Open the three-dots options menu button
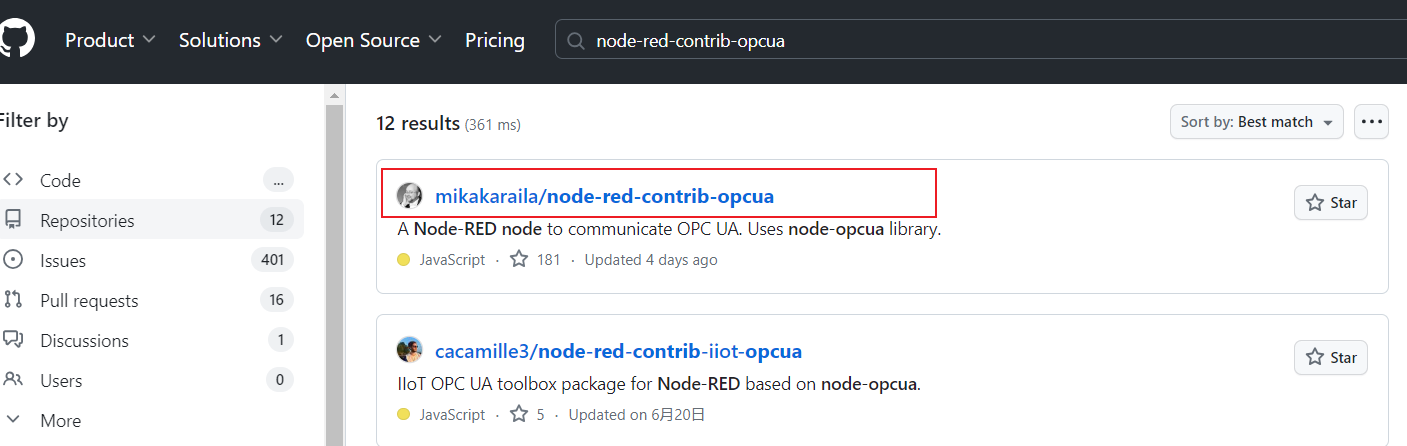 click(x=1371, y=122)
